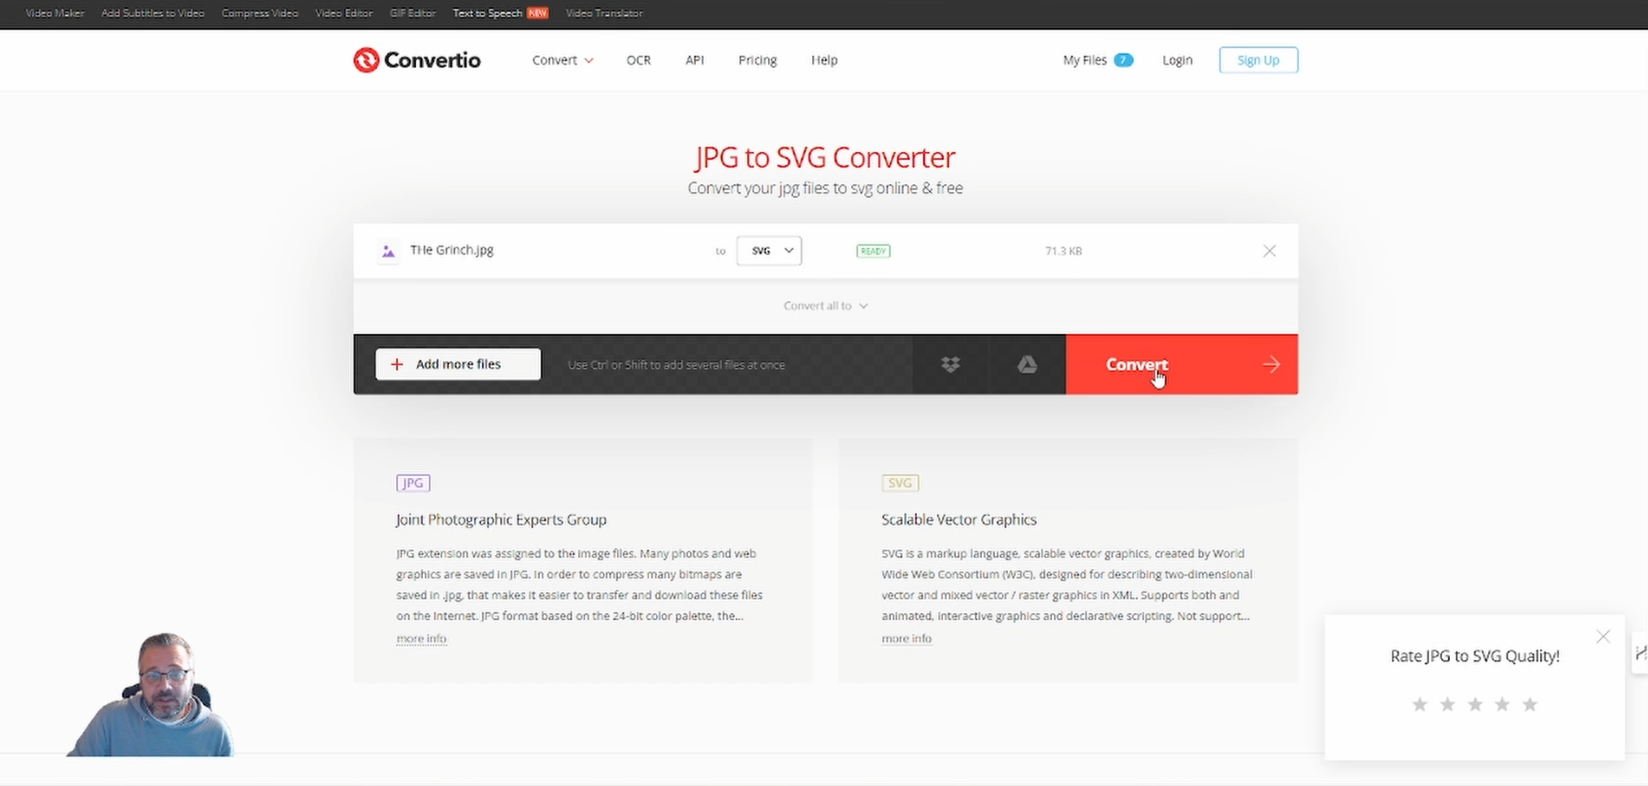The image size is (1648, 786).
Task: Rate quality with the fifth star
Action: (x=1529, y=705)
